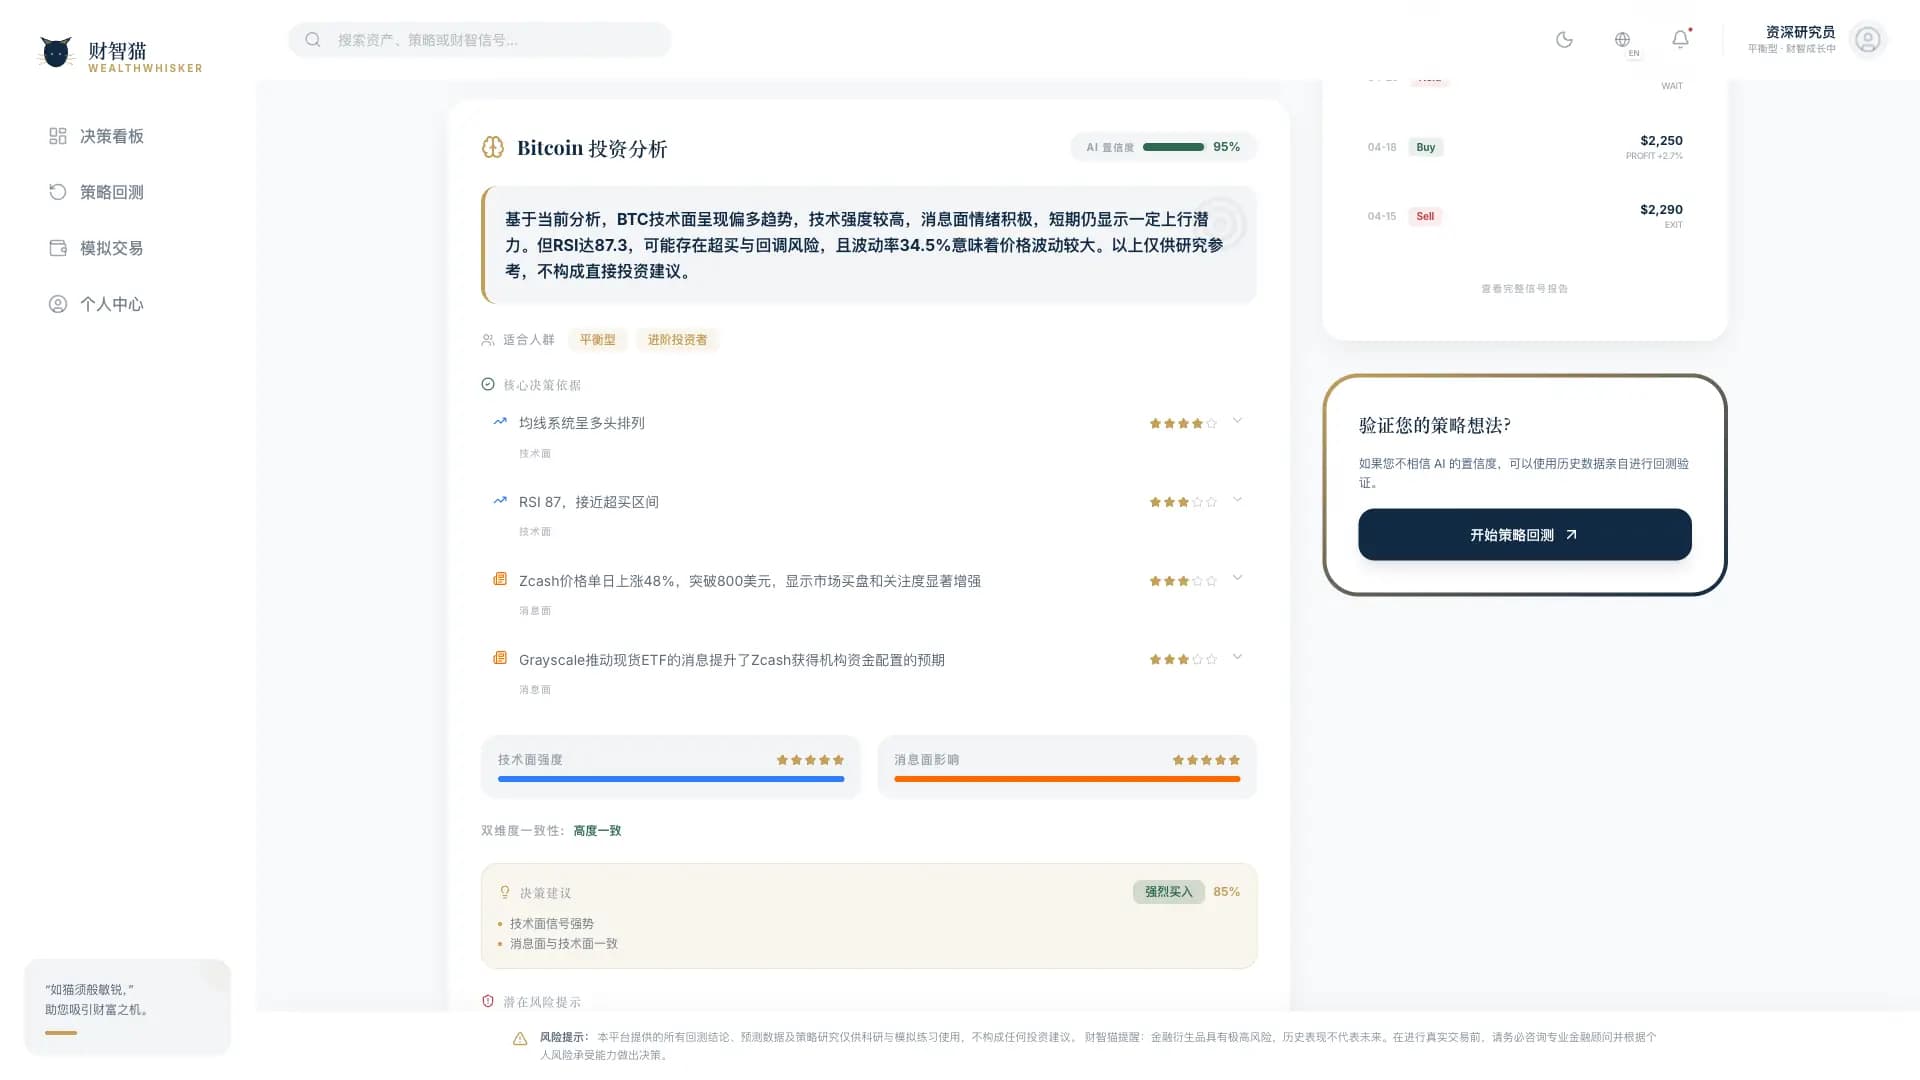Click the 决策建议 lightbulb icon

[505, 892]
